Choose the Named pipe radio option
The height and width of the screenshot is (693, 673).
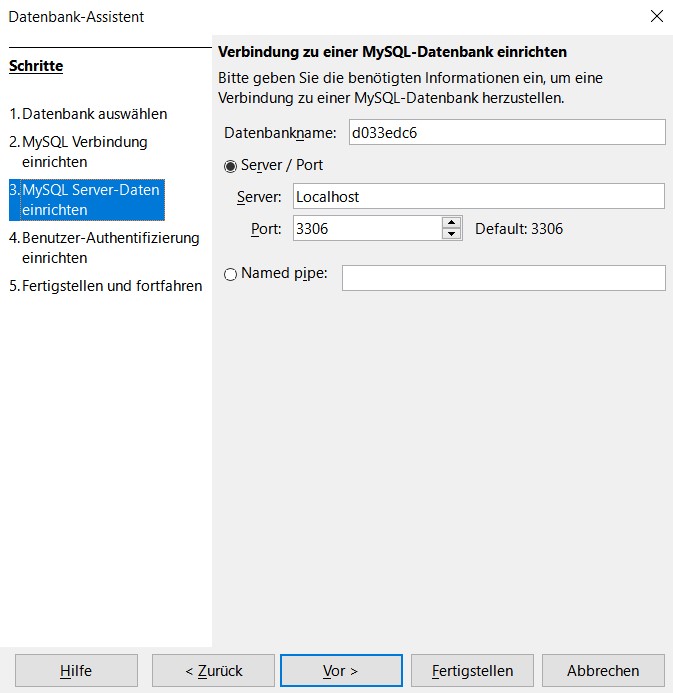[231, 274]
